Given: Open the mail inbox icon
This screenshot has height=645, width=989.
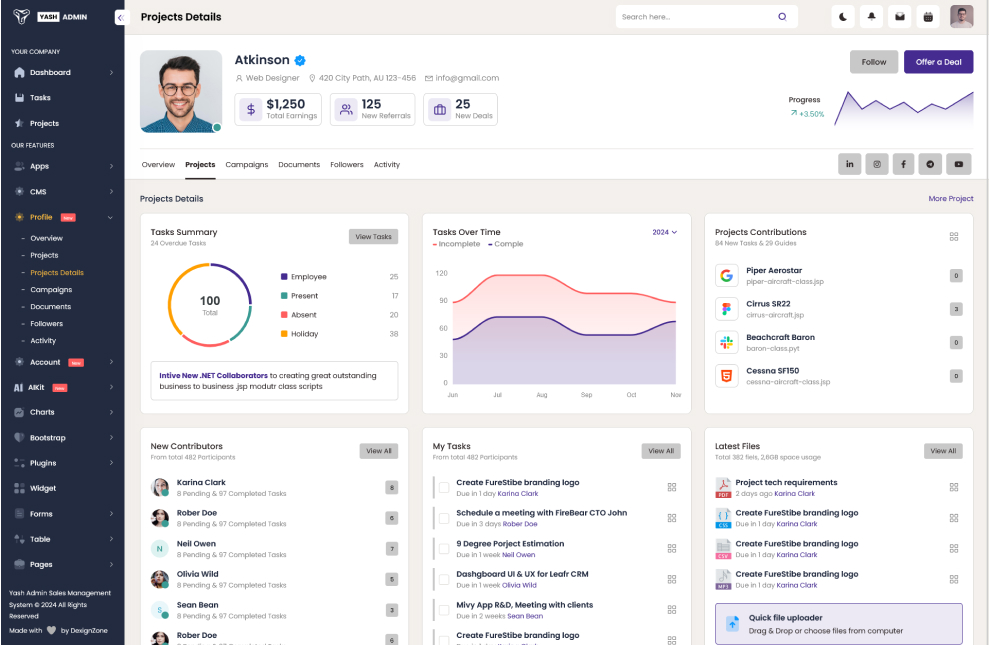Looking at the screenshot, I should point(900,17).
